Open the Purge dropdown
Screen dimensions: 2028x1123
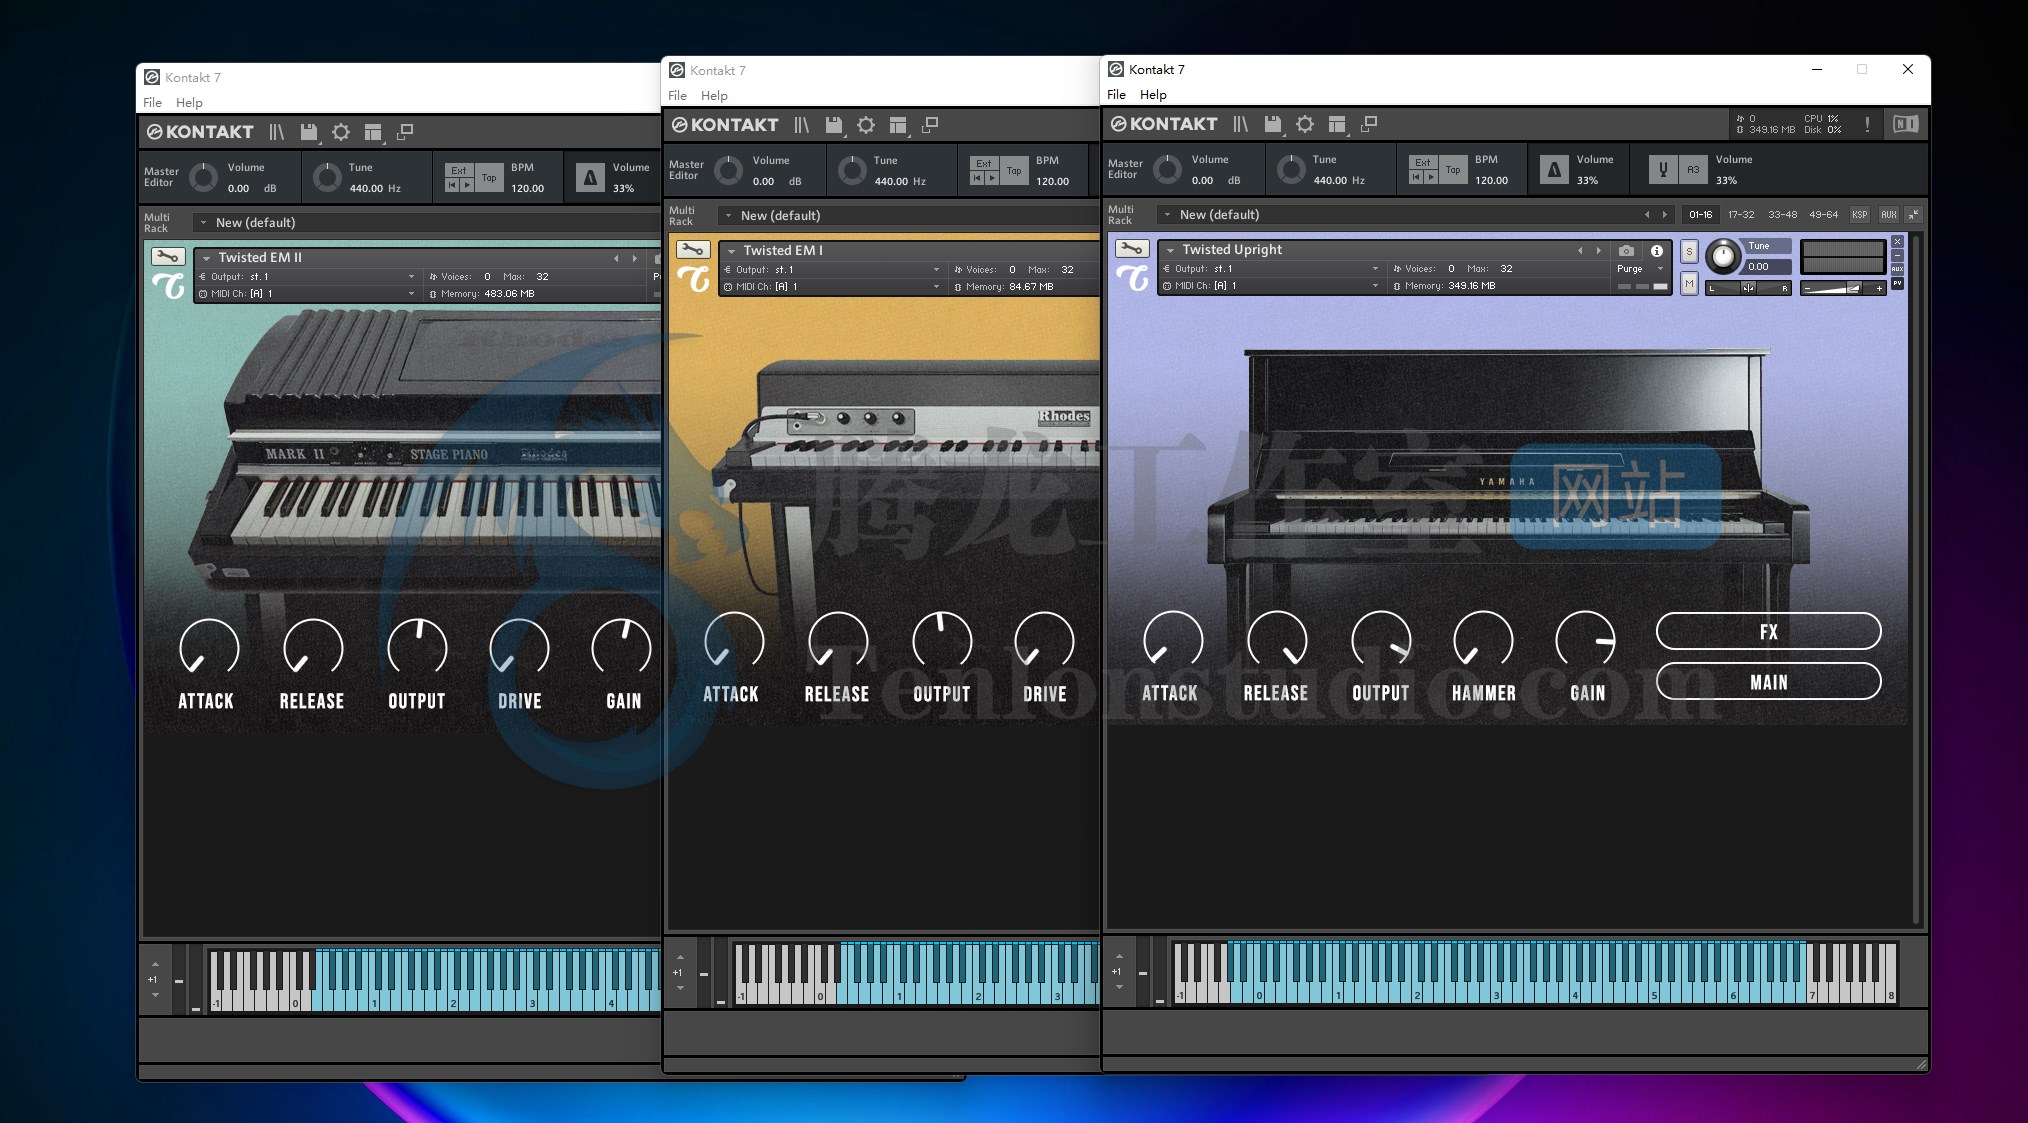coord(1640,269)
